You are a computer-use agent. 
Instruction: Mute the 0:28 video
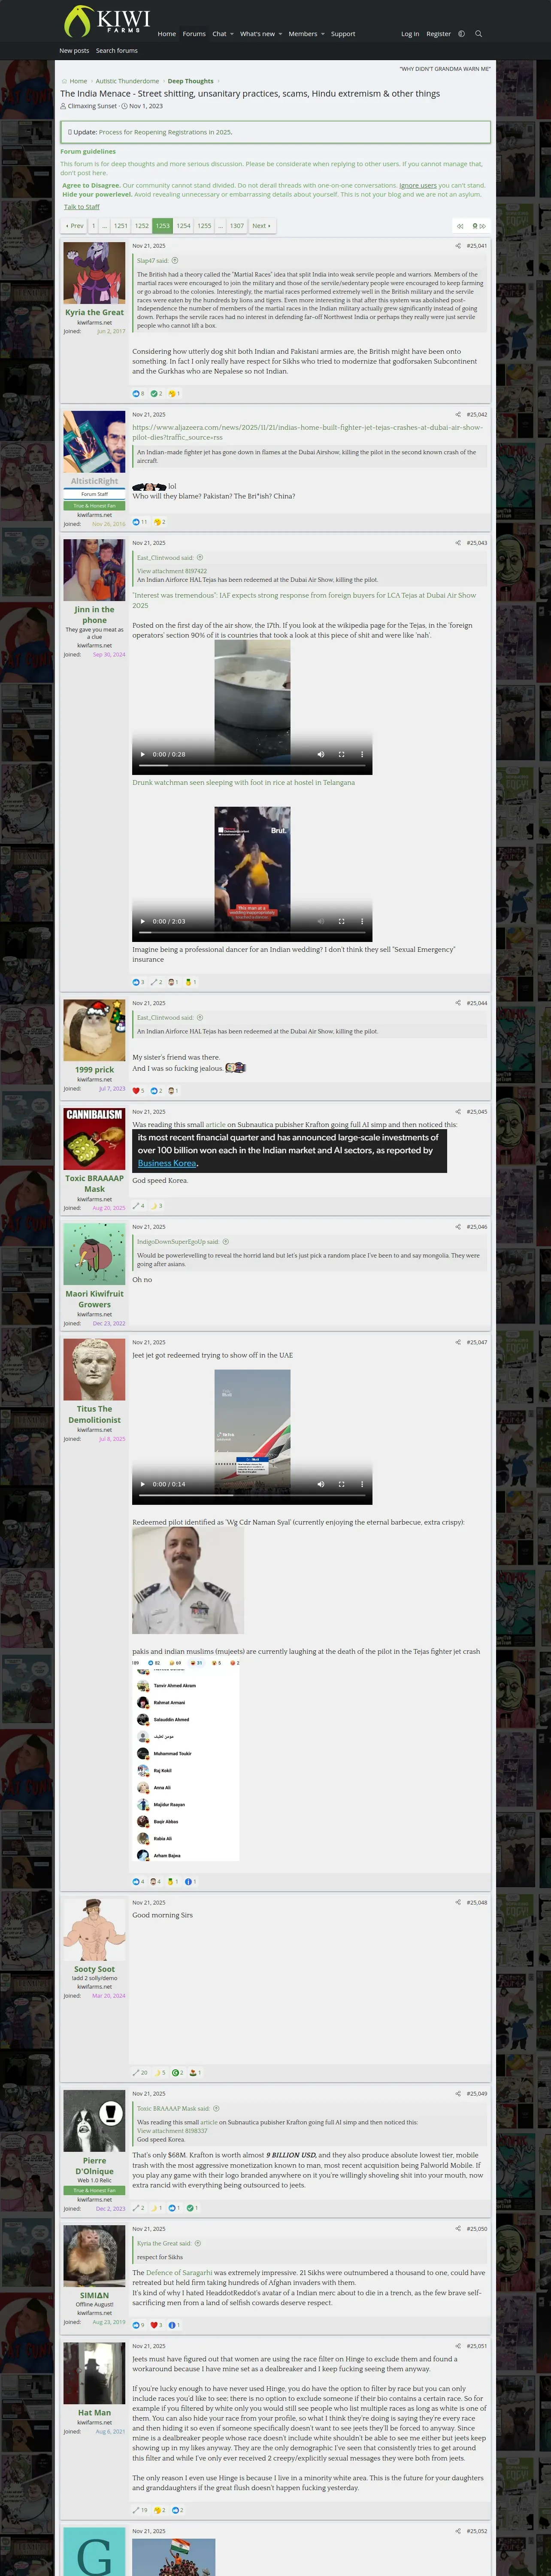point(321,755)
